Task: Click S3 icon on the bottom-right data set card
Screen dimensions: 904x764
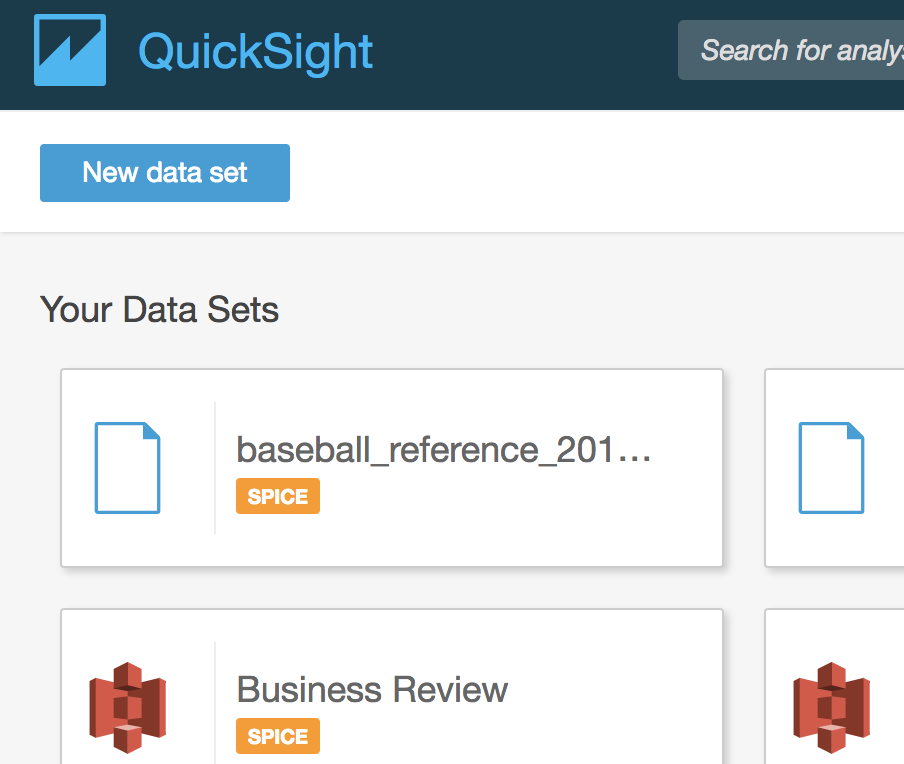Action: coord(831,707)
